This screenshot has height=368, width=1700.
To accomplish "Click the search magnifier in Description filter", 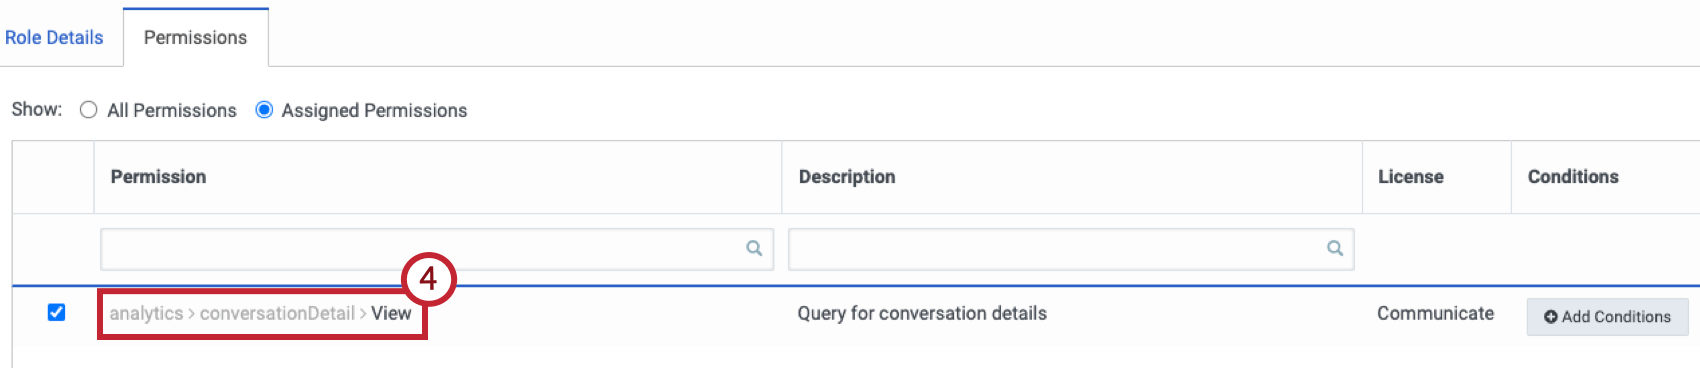I will pos(1334,248).
